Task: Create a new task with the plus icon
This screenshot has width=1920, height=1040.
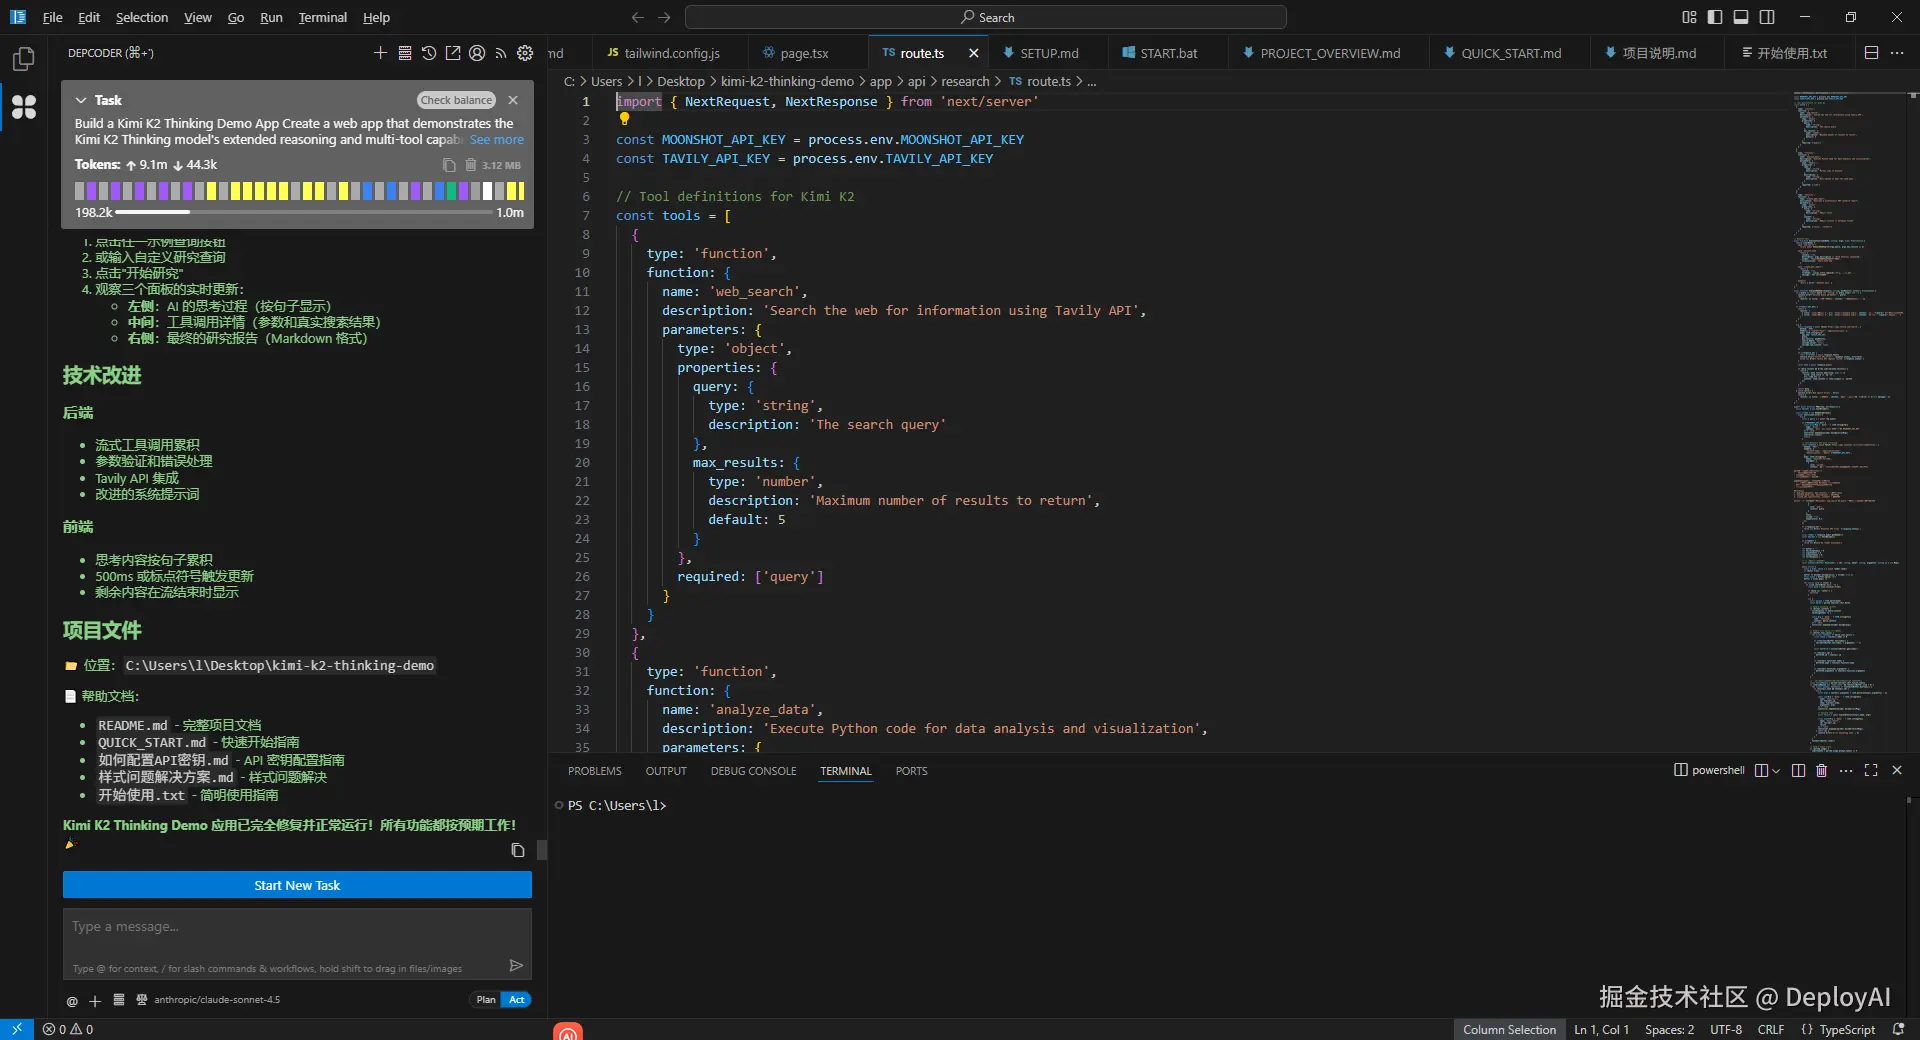Action: (x=380, y=54)
